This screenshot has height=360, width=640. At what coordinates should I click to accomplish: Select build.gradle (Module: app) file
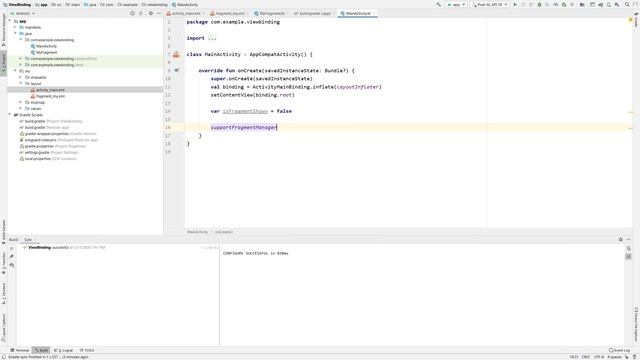[x=44, y=127]
